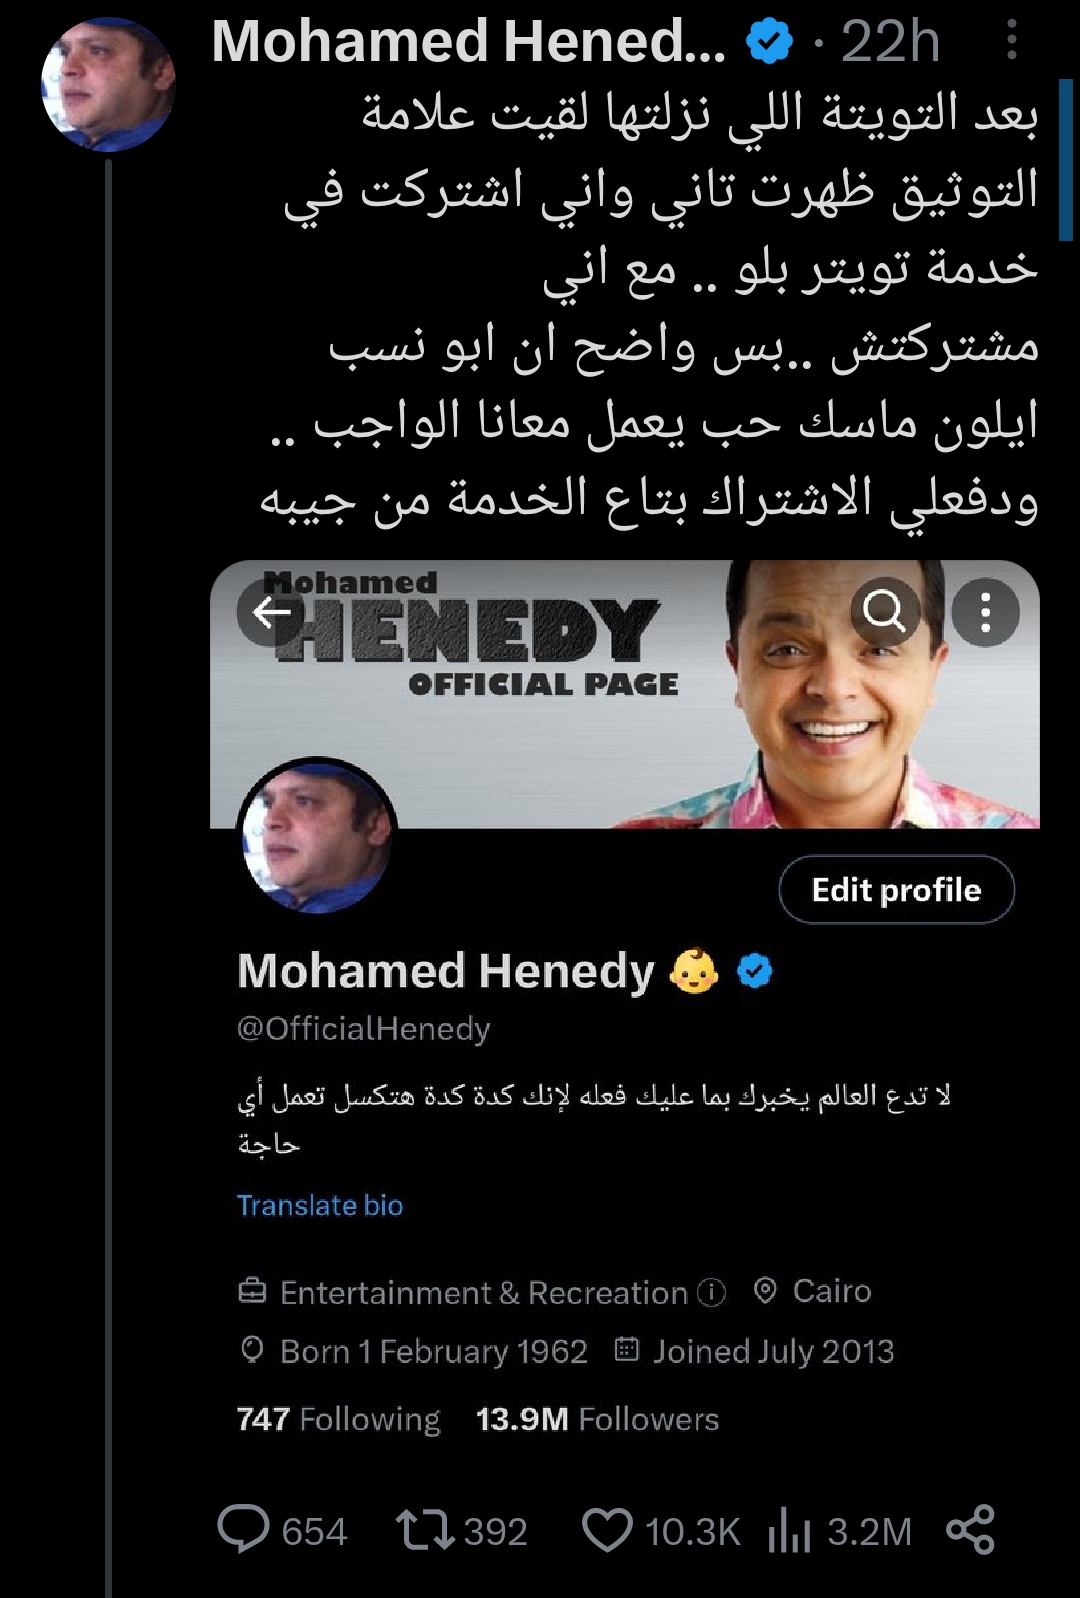Tap the search magnifier on the profile banner
1080x1598 pixels.
(885, 611)
